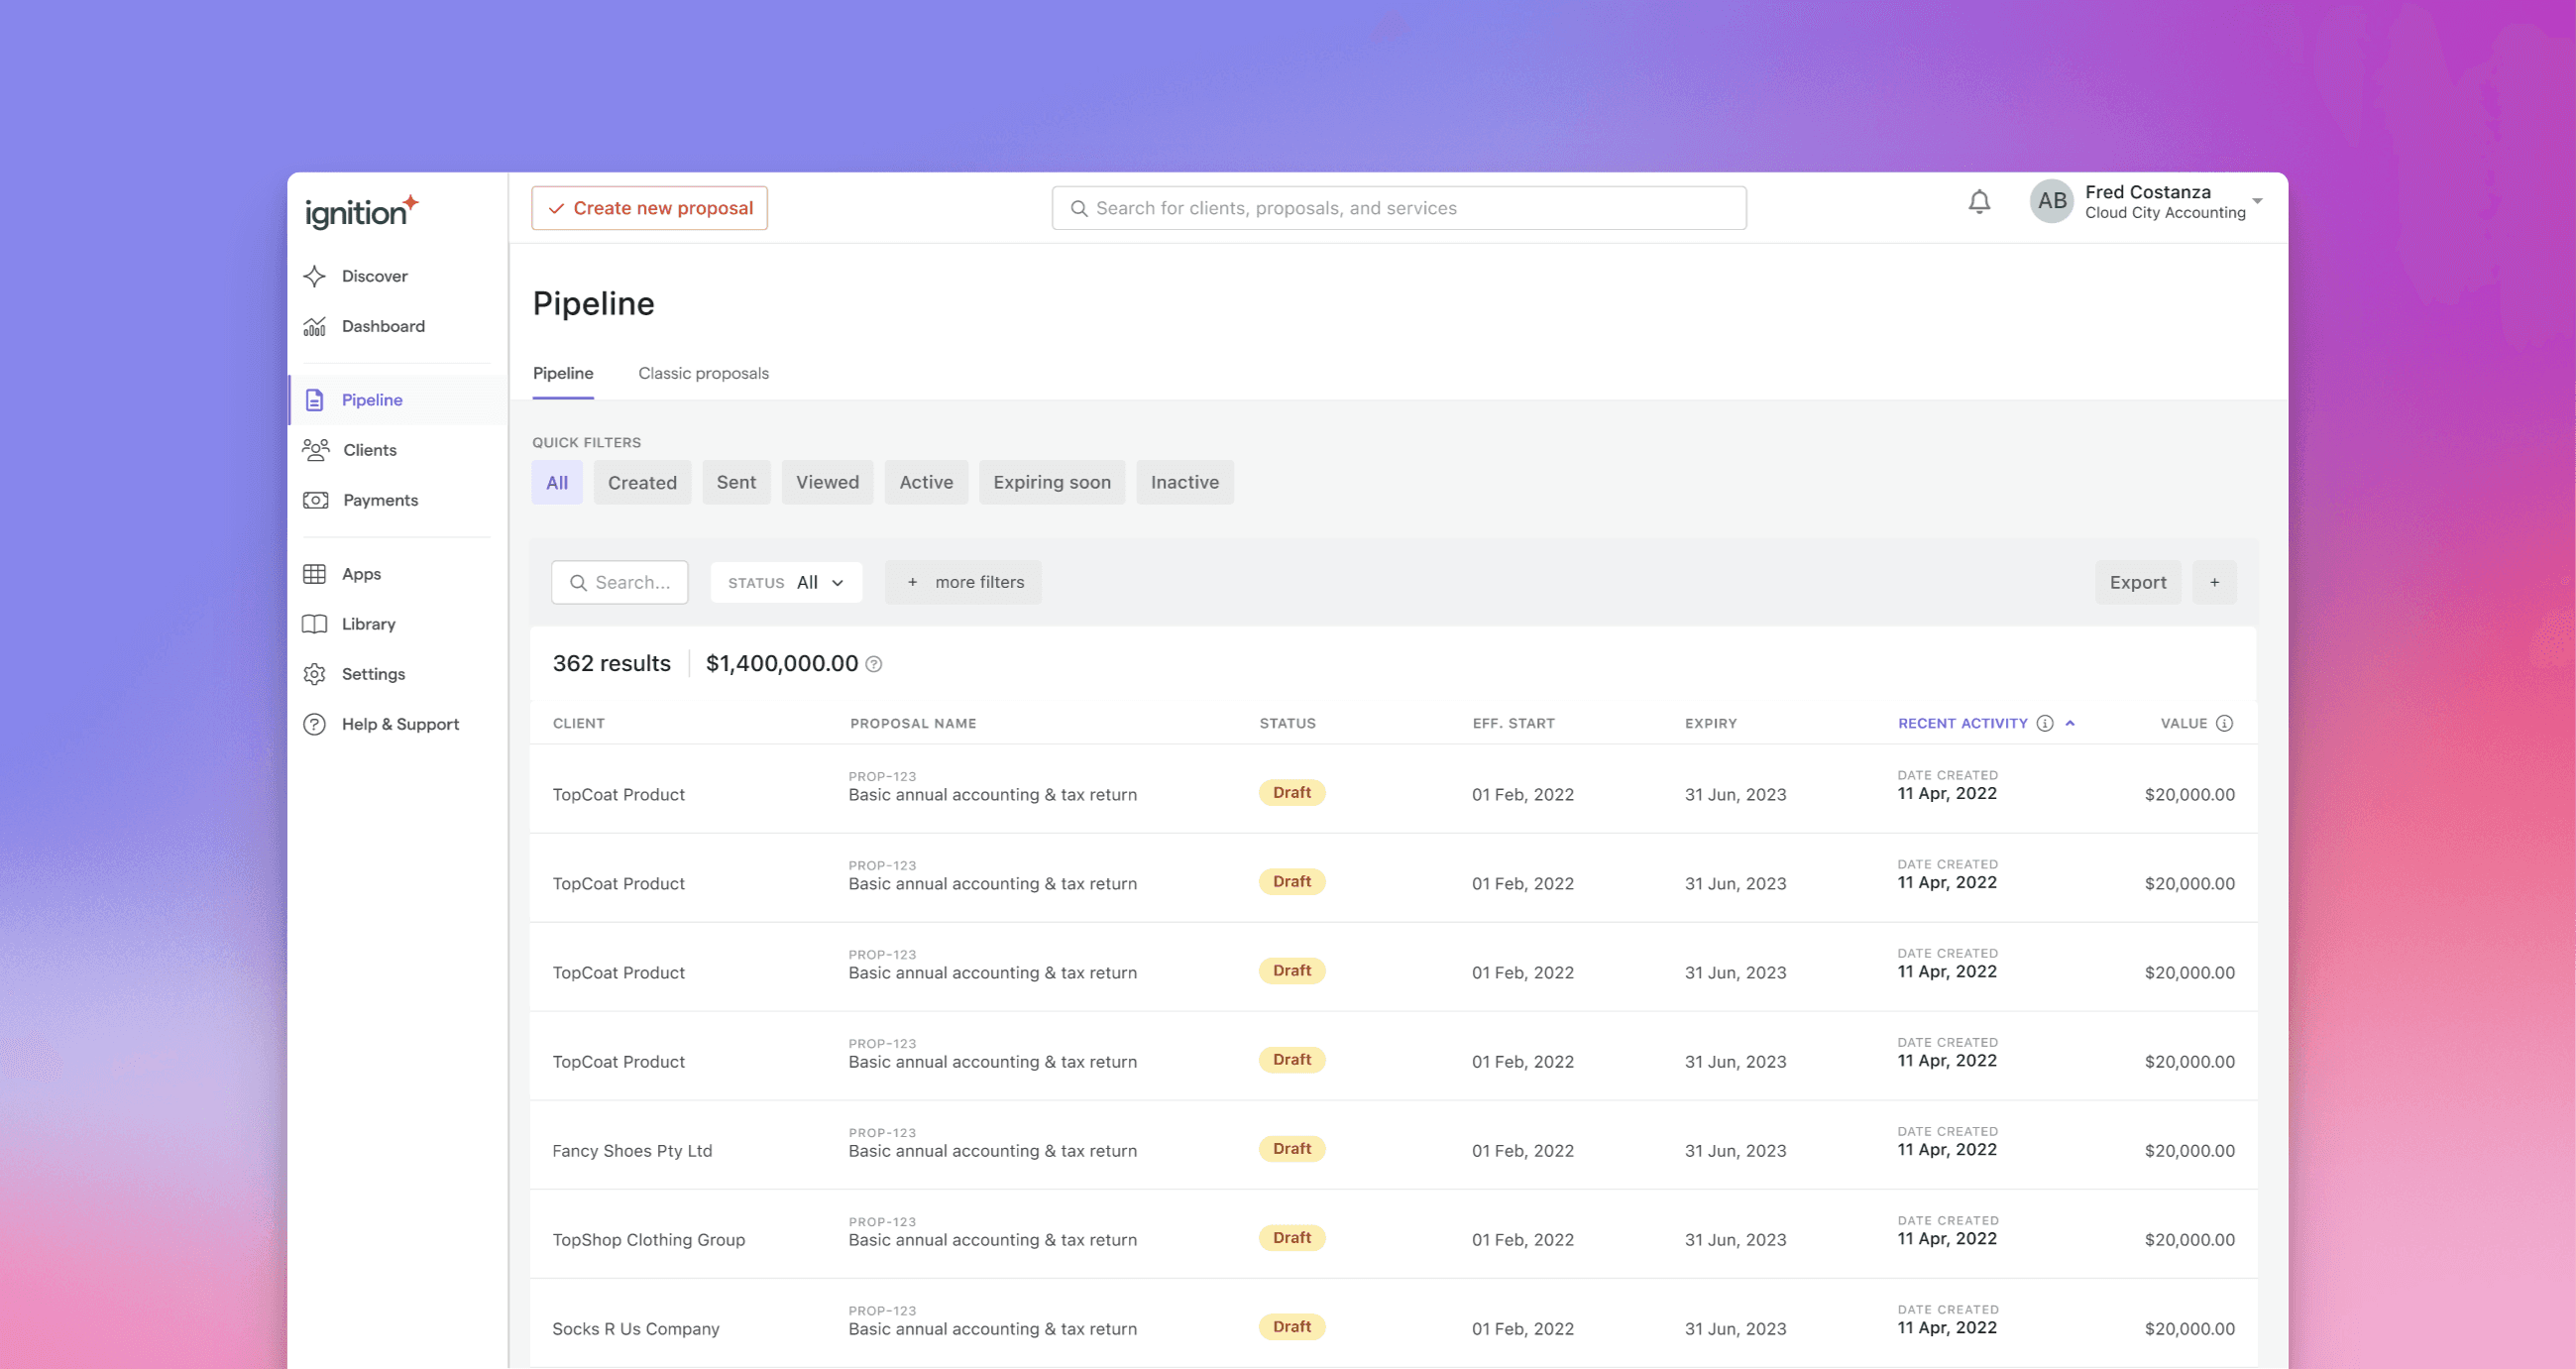Open Library via the book icon
2576x1369 pixels.
315,624
